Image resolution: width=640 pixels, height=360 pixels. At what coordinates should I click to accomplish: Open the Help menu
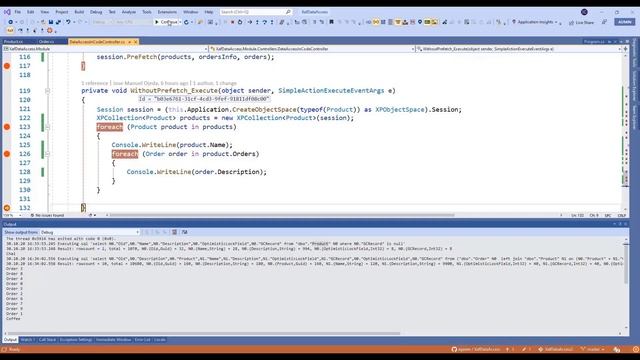pyautogui.click(x=209, y=12)
